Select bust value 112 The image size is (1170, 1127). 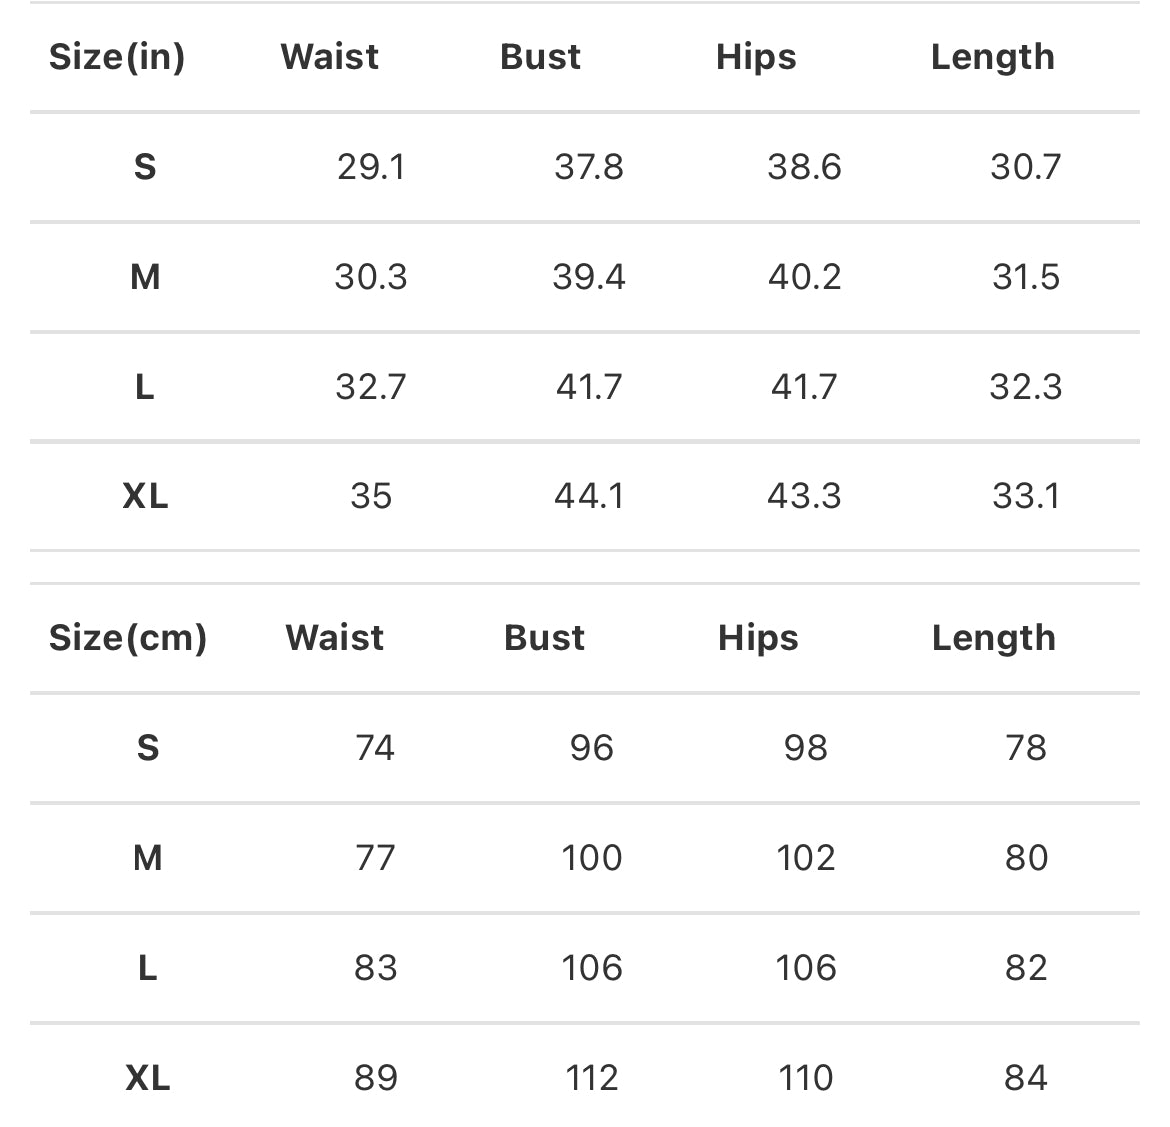point(592,1078)
